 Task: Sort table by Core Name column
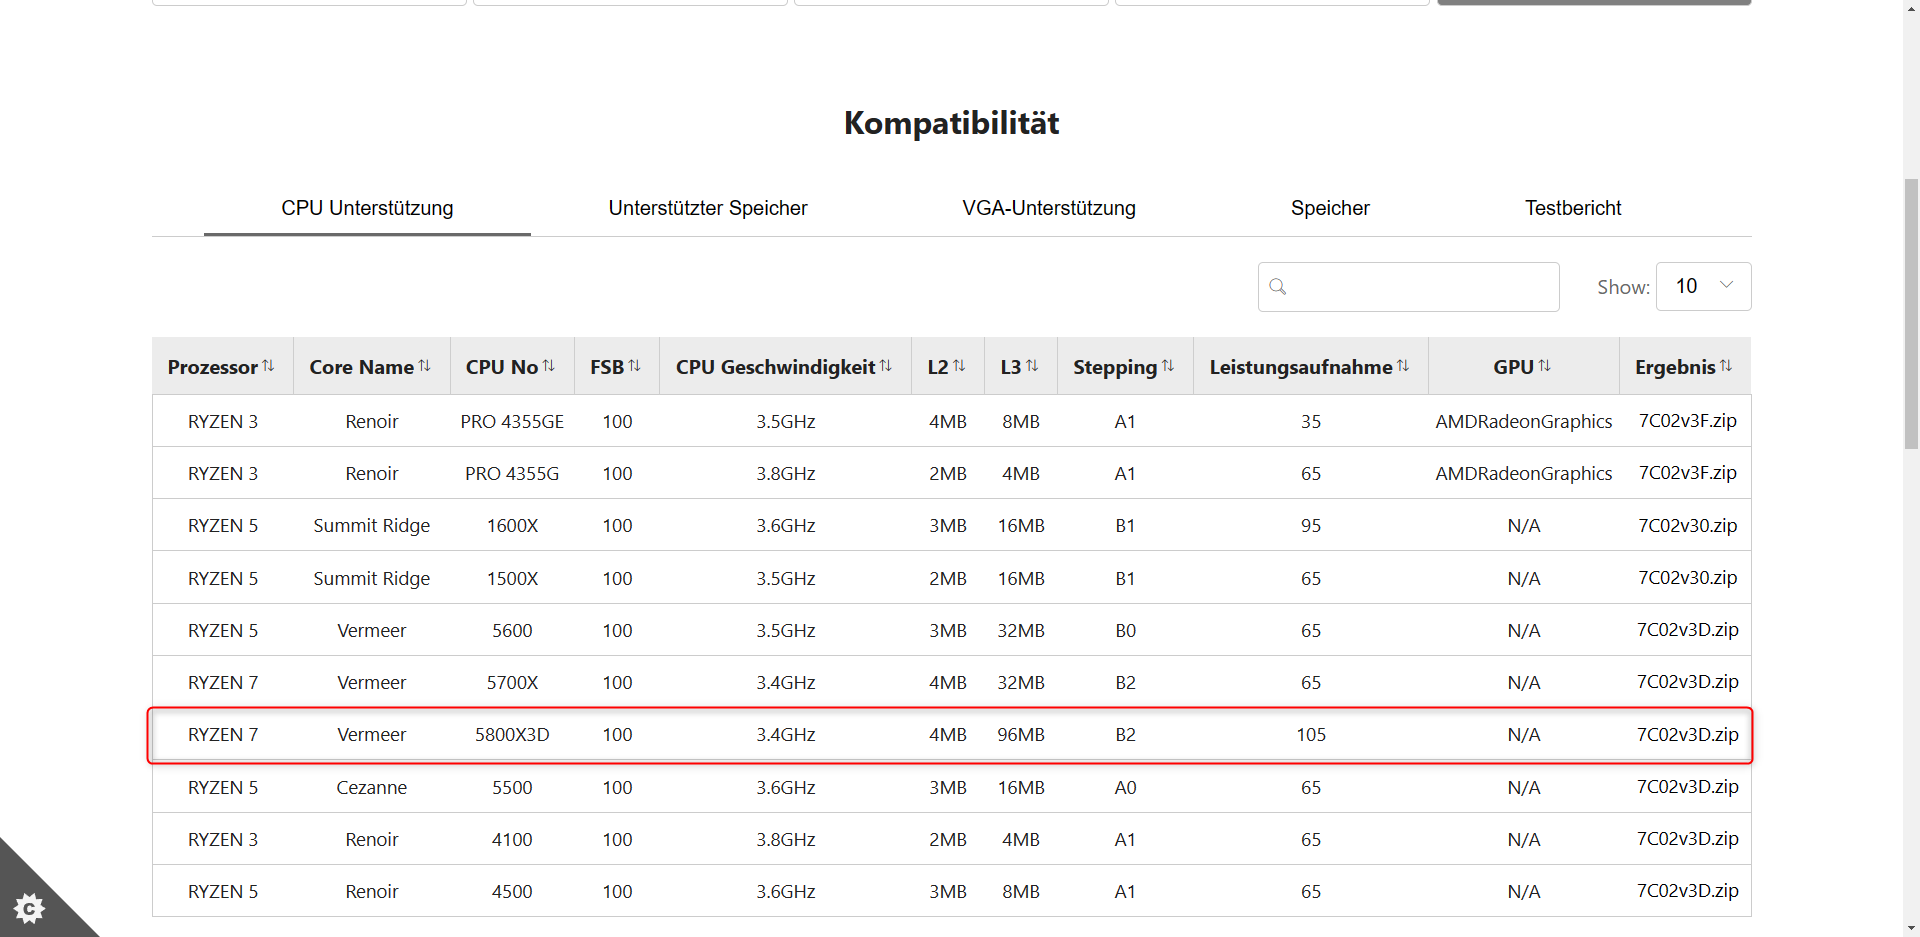(424, 366)
